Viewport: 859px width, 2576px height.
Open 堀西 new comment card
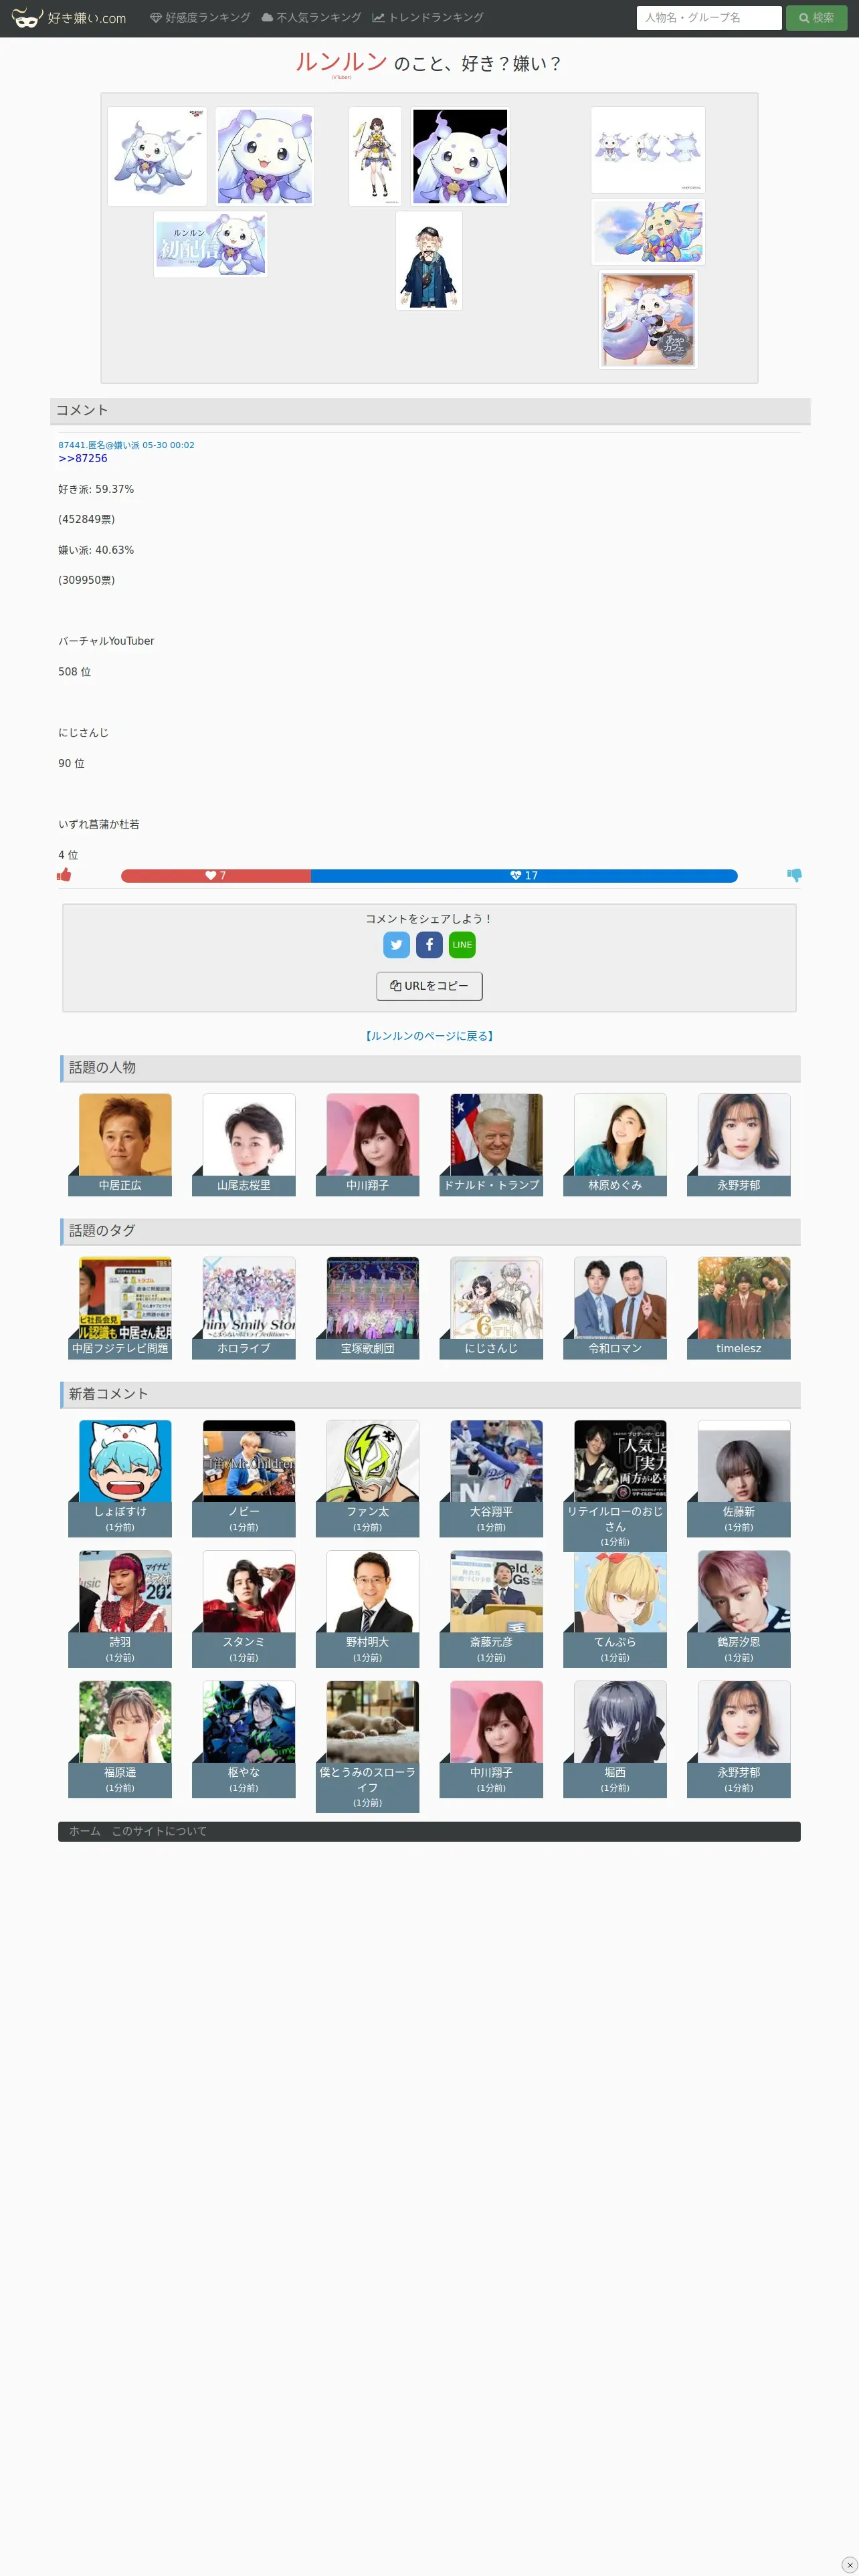tap(615, 1739)
